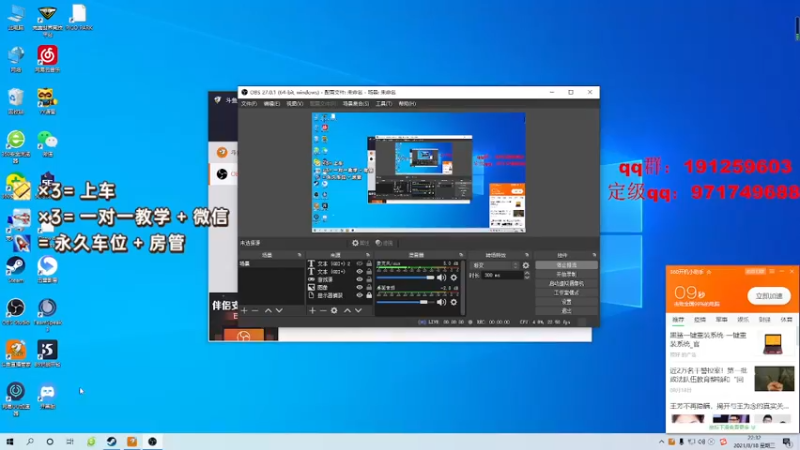Open the transition properties gear icon
This screenshot has height=450, width=800.
click(526, 265)
